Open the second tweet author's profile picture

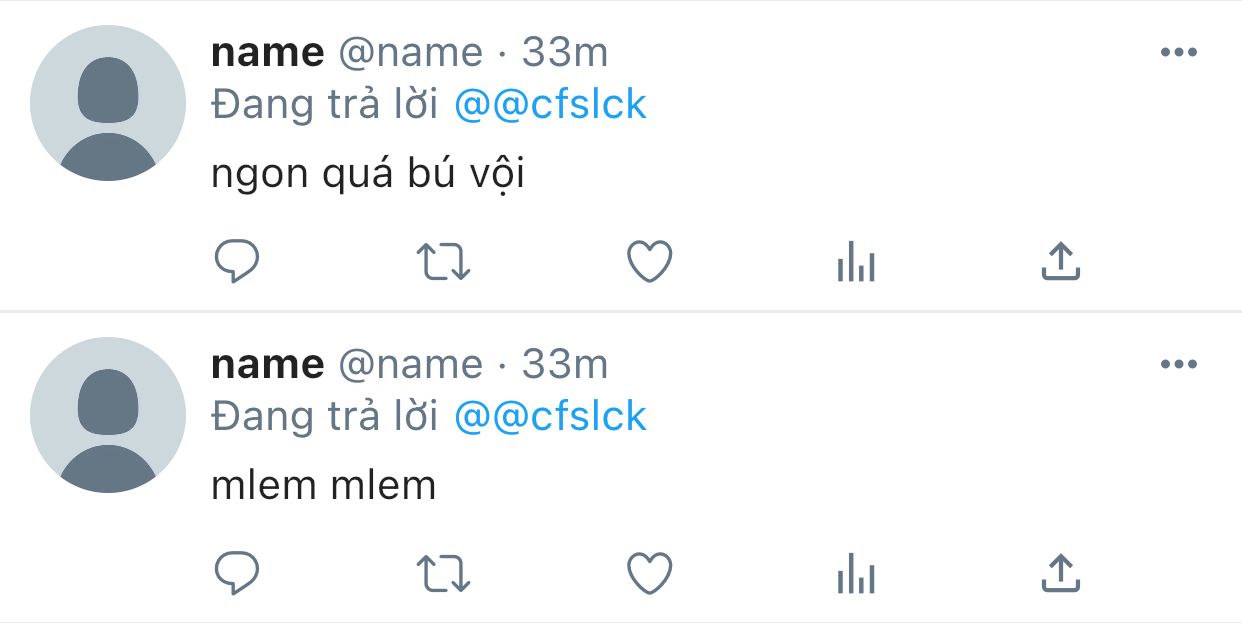click(108, 415)
